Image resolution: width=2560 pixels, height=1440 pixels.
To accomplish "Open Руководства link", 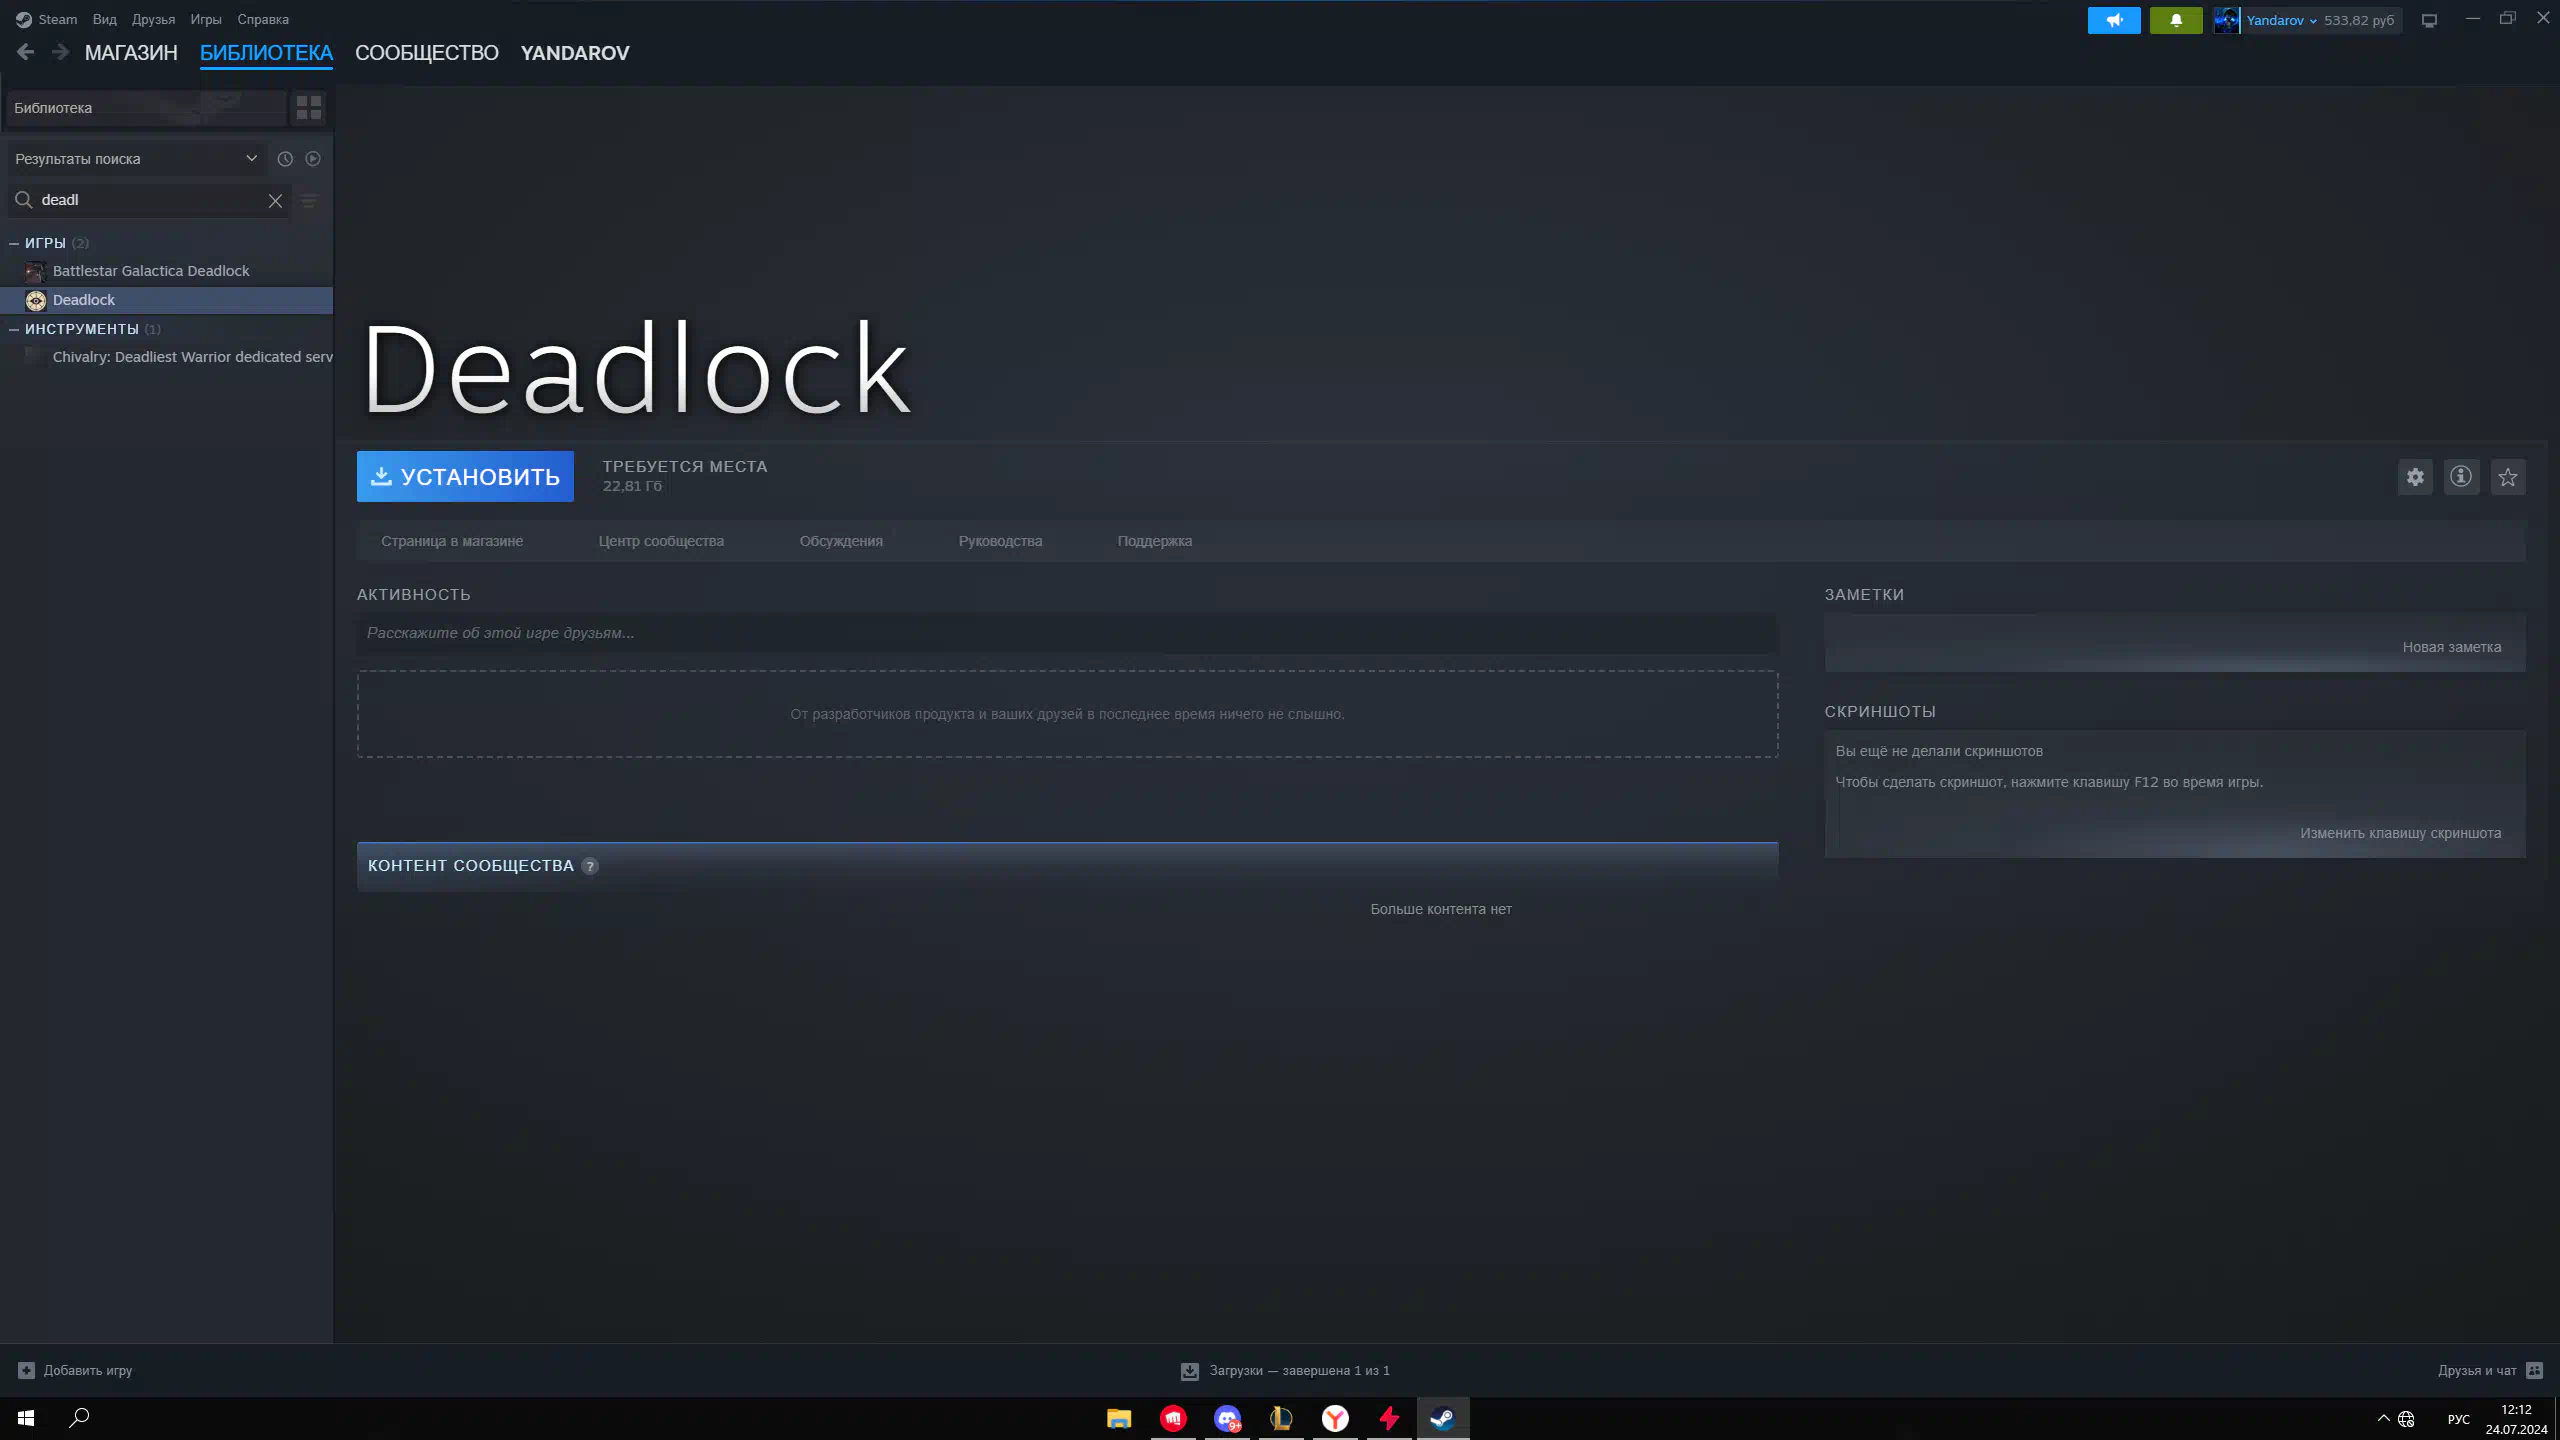I will pos(1000,541).
